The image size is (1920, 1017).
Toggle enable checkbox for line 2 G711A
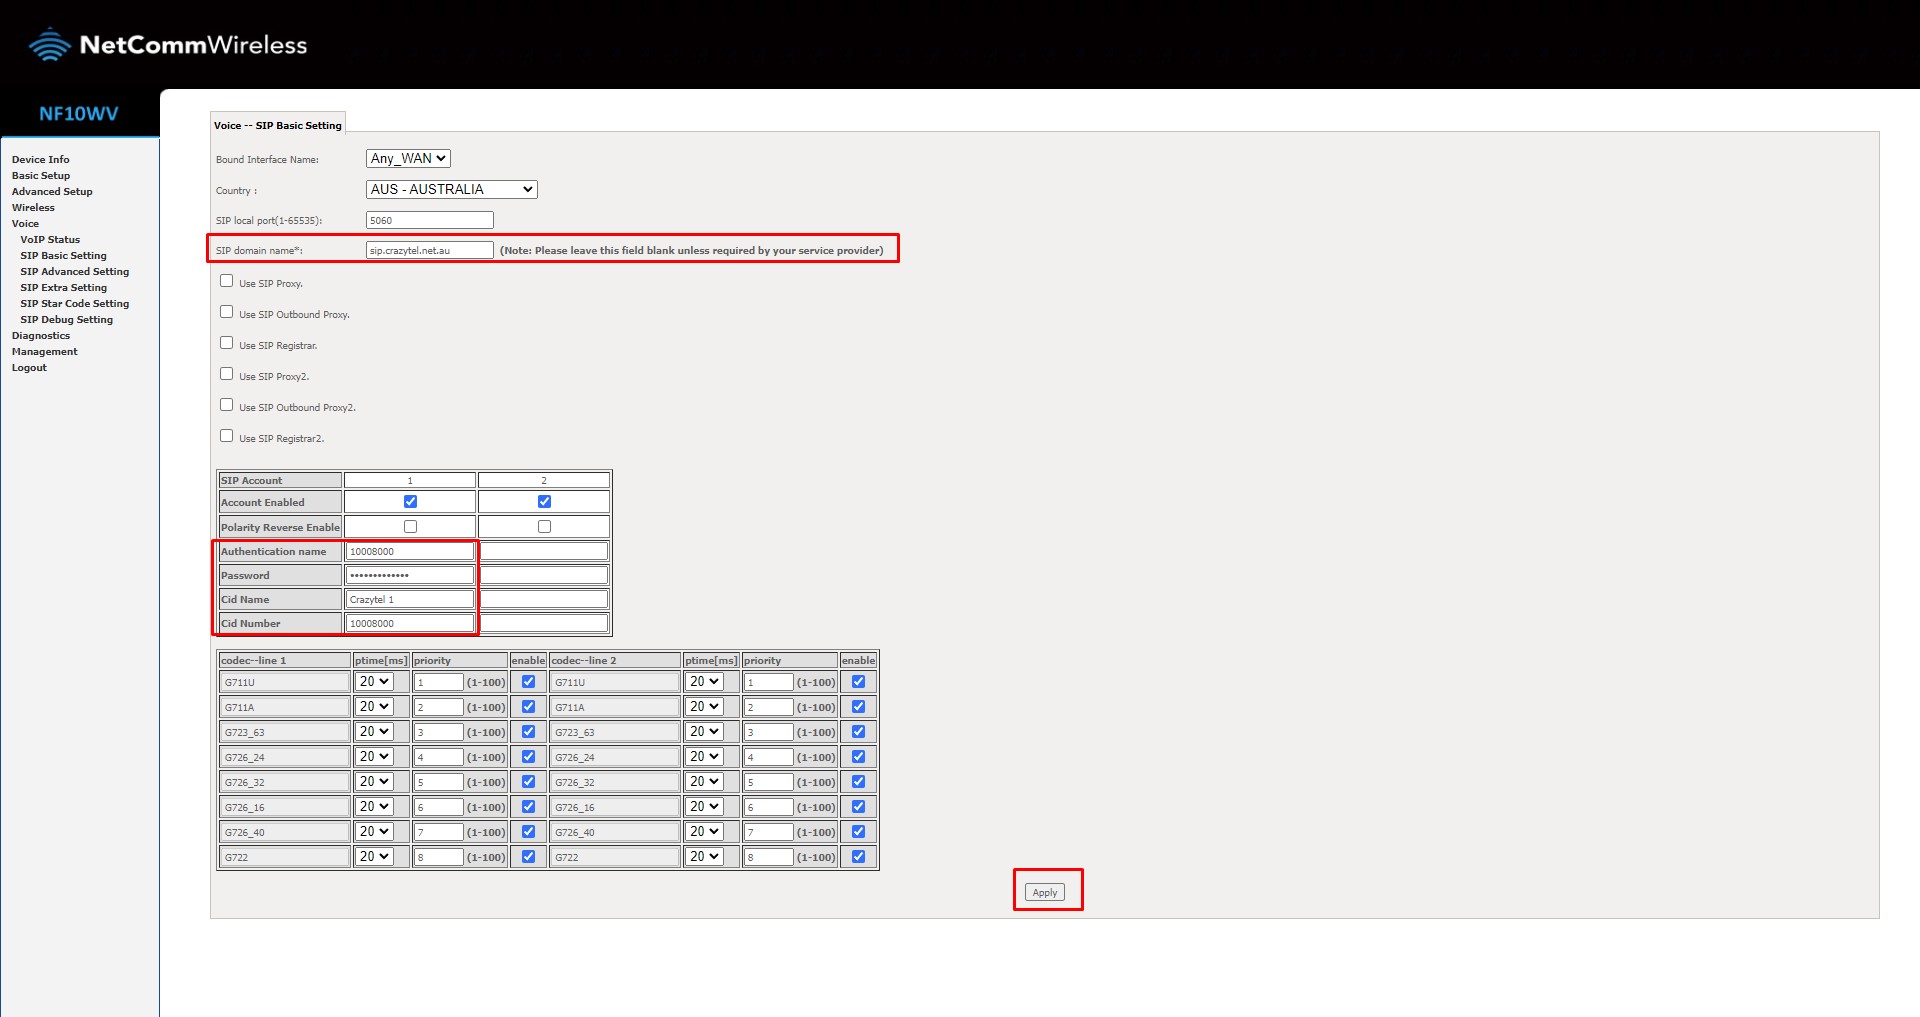[x=858, y=707]
